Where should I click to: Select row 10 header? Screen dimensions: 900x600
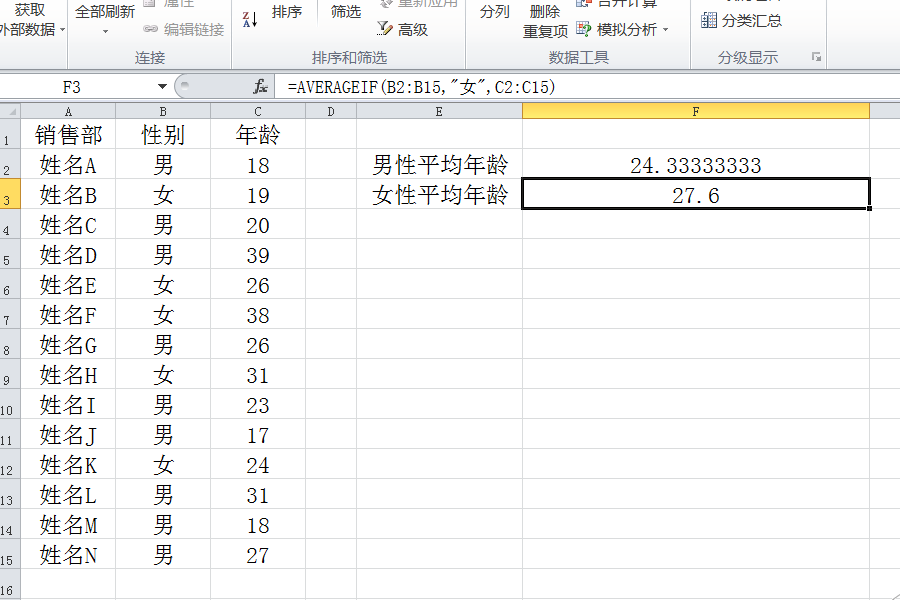coord(10,404)
